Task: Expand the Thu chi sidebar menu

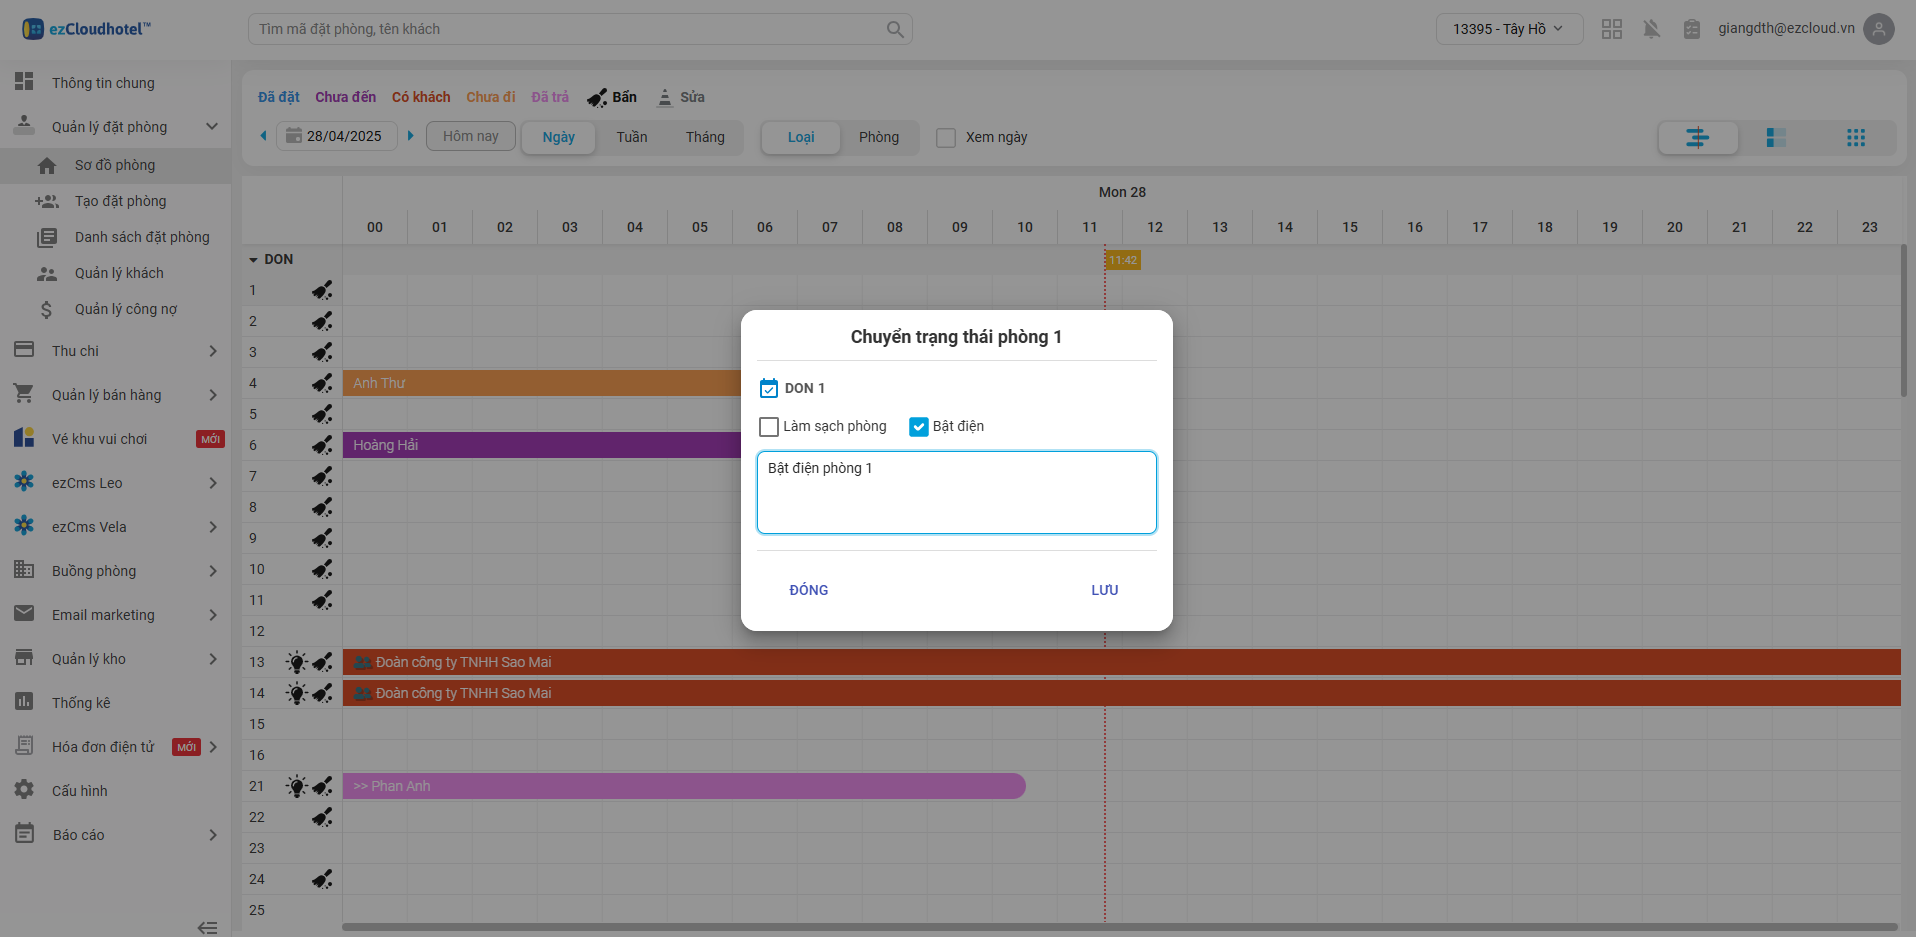Action: tap(115, 351)
